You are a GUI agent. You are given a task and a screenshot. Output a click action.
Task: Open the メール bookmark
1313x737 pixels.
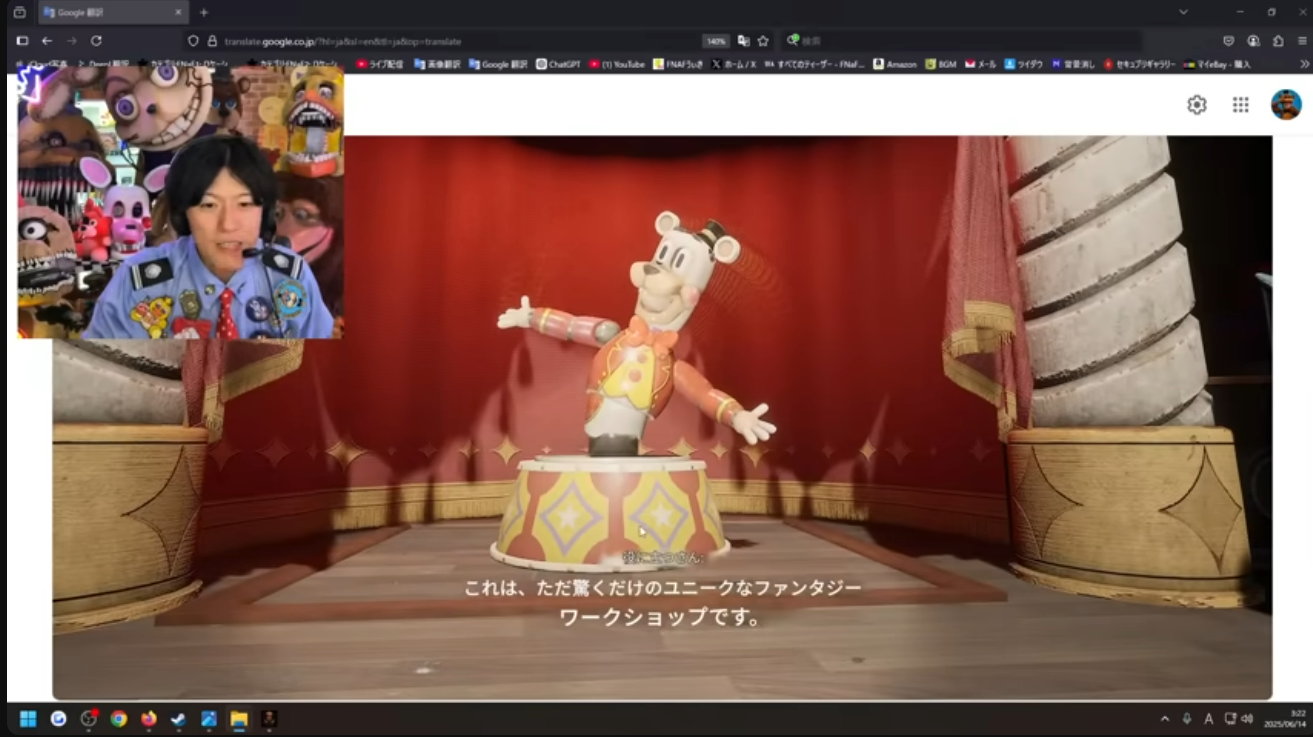click(980, 64)
